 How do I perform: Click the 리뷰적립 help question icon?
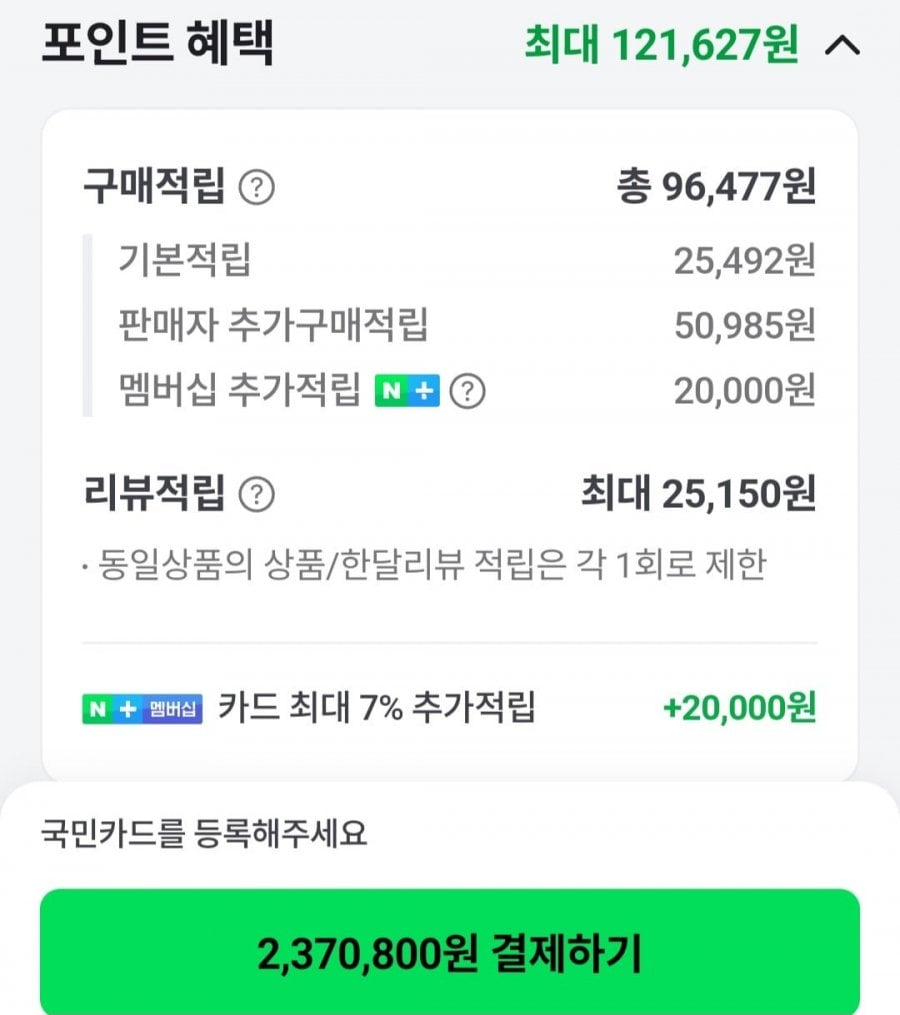click(257, 493)
